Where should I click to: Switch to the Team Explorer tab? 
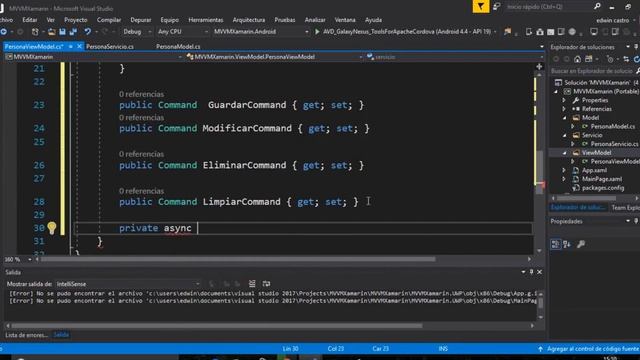pos(625,208)
